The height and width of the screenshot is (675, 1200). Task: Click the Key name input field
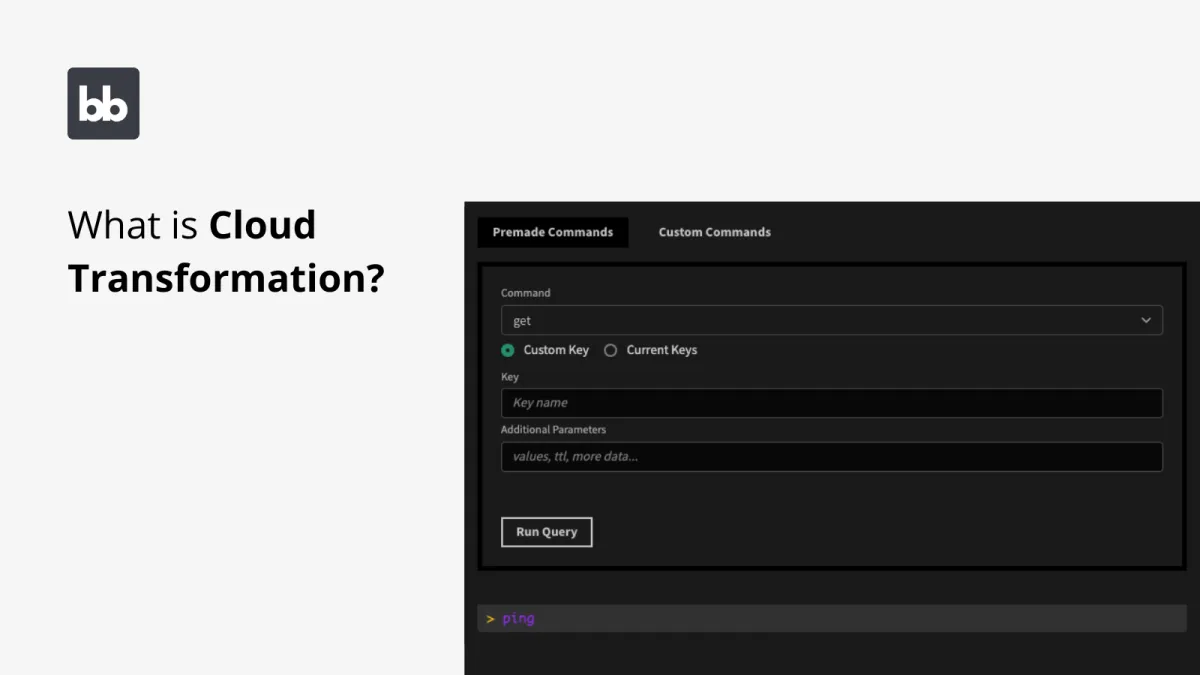pos(831,403)
